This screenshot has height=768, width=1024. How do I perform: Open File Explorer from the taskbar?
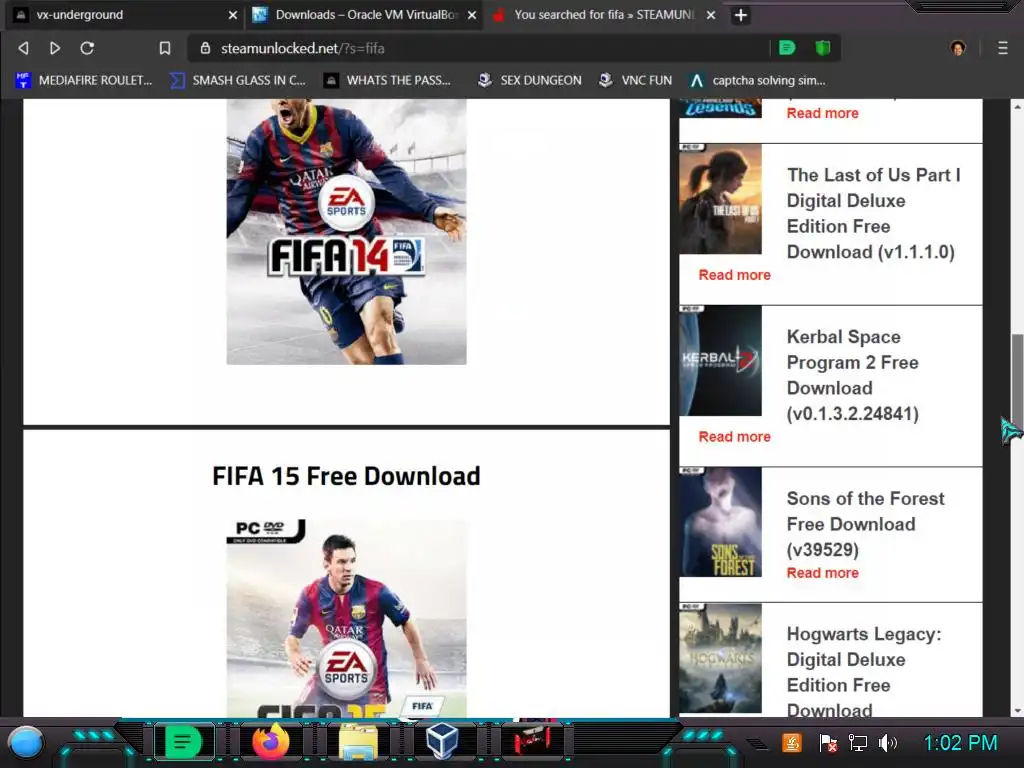[x=358, y=742]
